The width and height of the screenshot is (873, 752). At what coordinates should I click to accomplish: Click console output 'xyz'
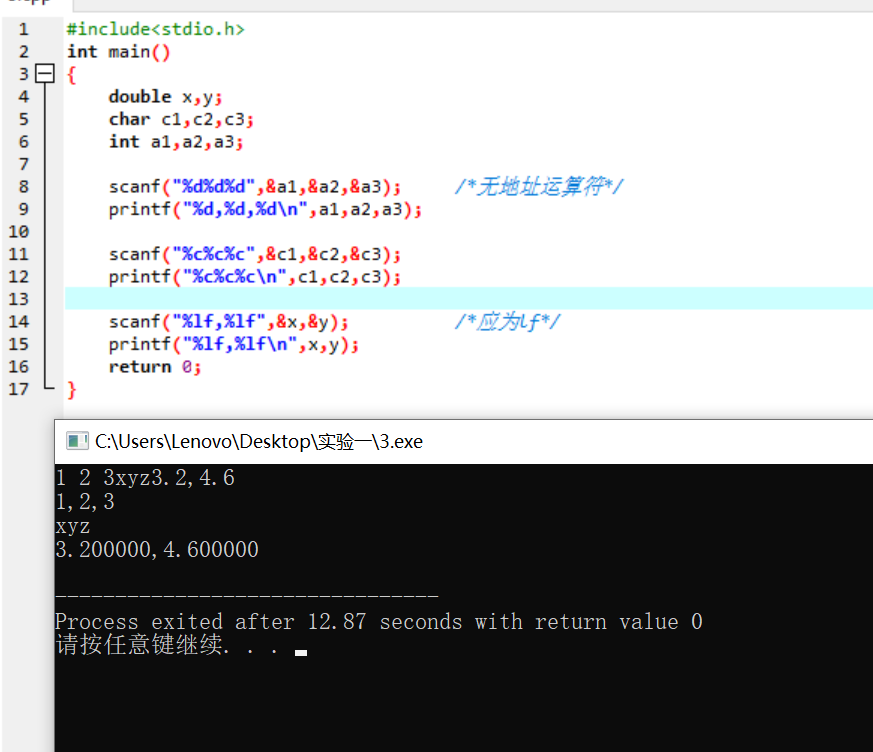(x=73, y=526)
